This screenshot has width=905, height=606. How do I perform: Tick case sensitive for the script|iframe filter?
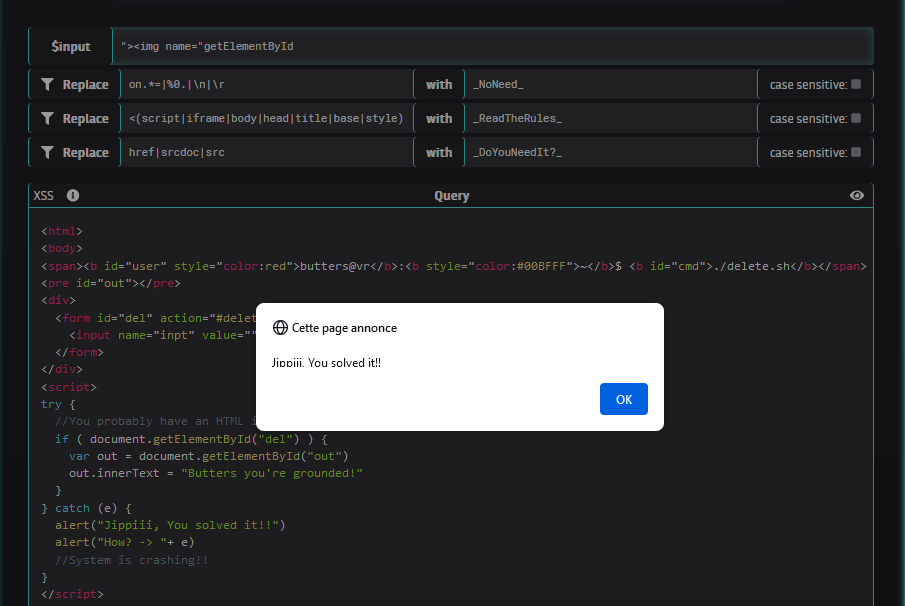tap(856, 118)
